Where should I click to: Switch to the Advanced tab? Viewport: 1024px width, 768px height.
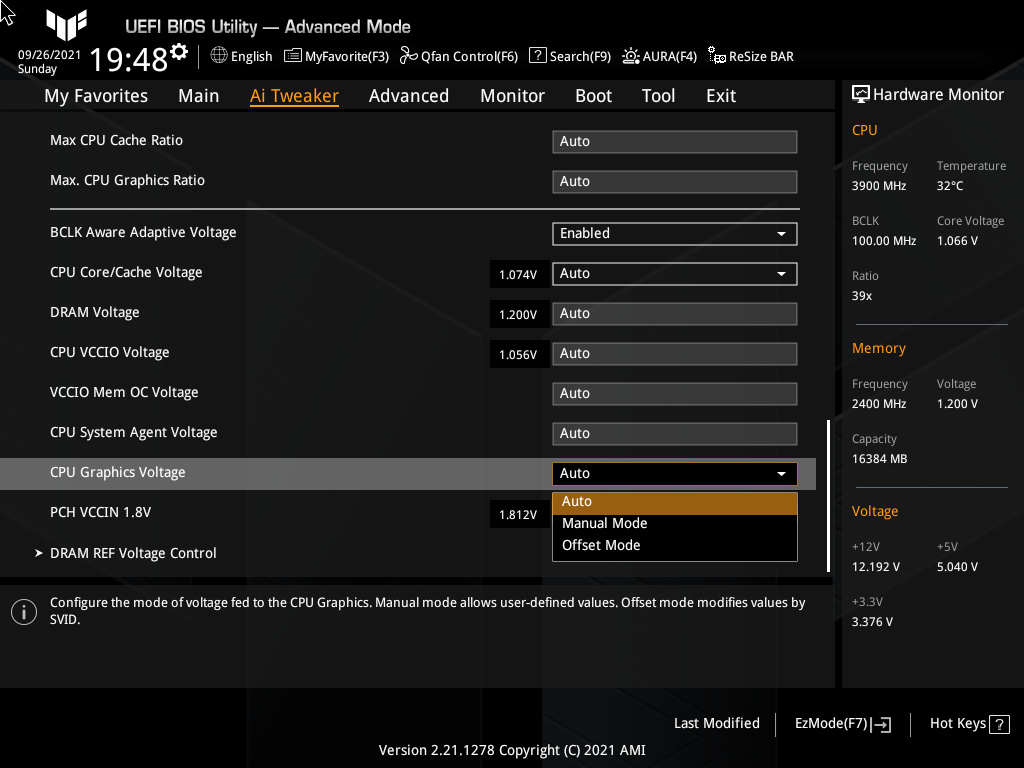409,95
